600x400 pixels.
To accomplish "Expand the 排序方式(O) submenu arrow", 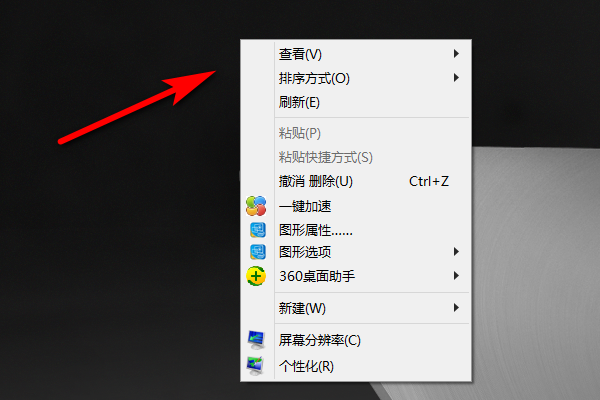I will pos(456,78).
